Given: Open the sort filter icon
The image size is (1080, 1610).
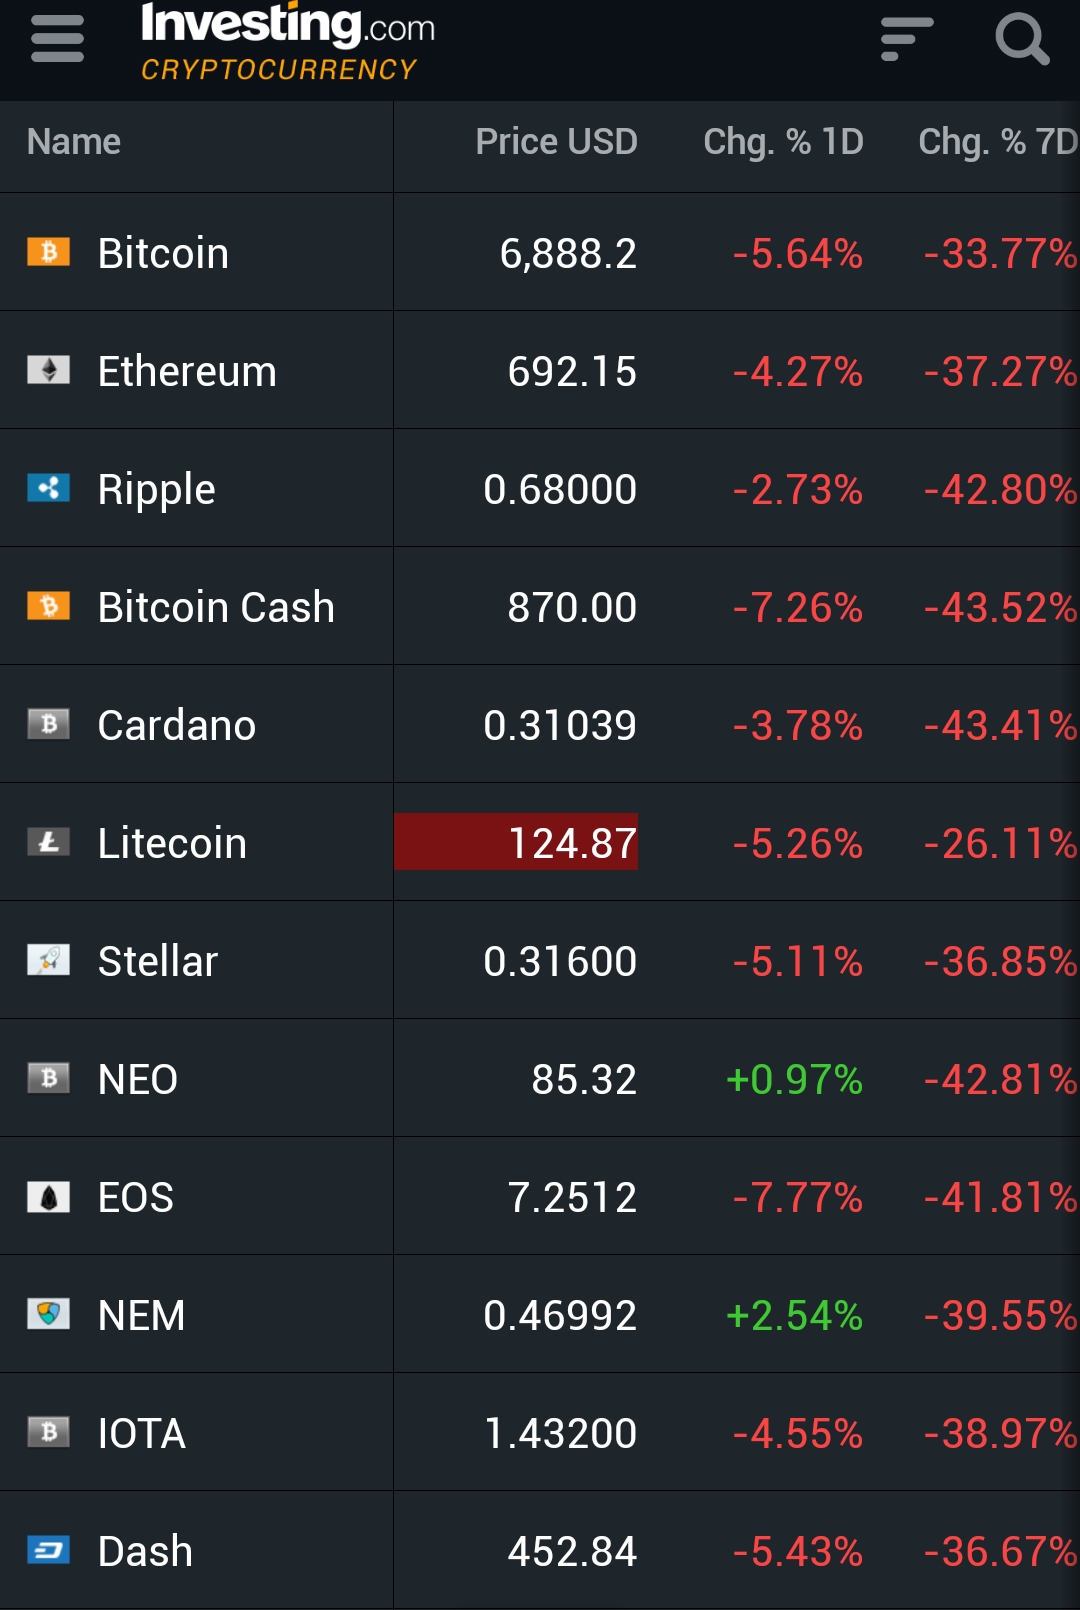Looking at the screenshot, I should click(906, 39).
